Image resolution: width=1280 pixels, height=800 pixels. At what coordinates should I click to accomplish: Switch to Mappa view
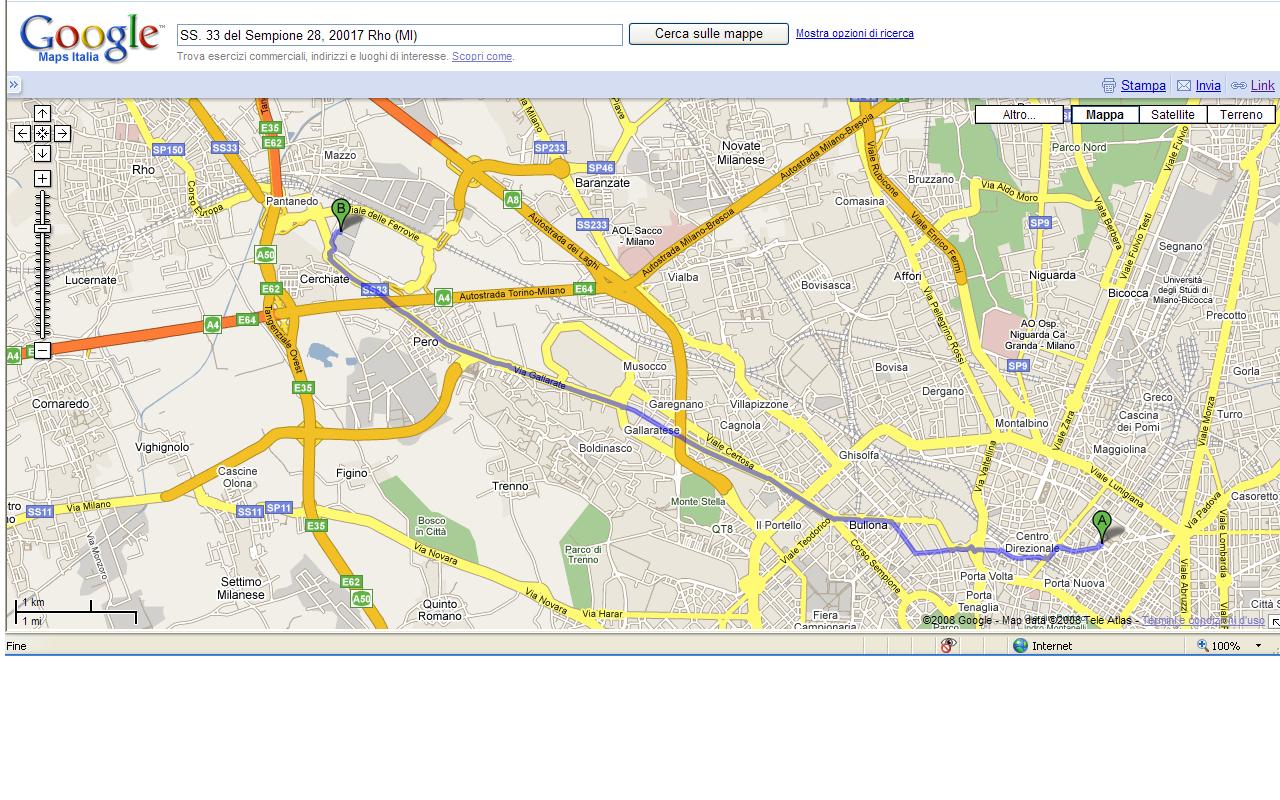[x=1104, y=115]
